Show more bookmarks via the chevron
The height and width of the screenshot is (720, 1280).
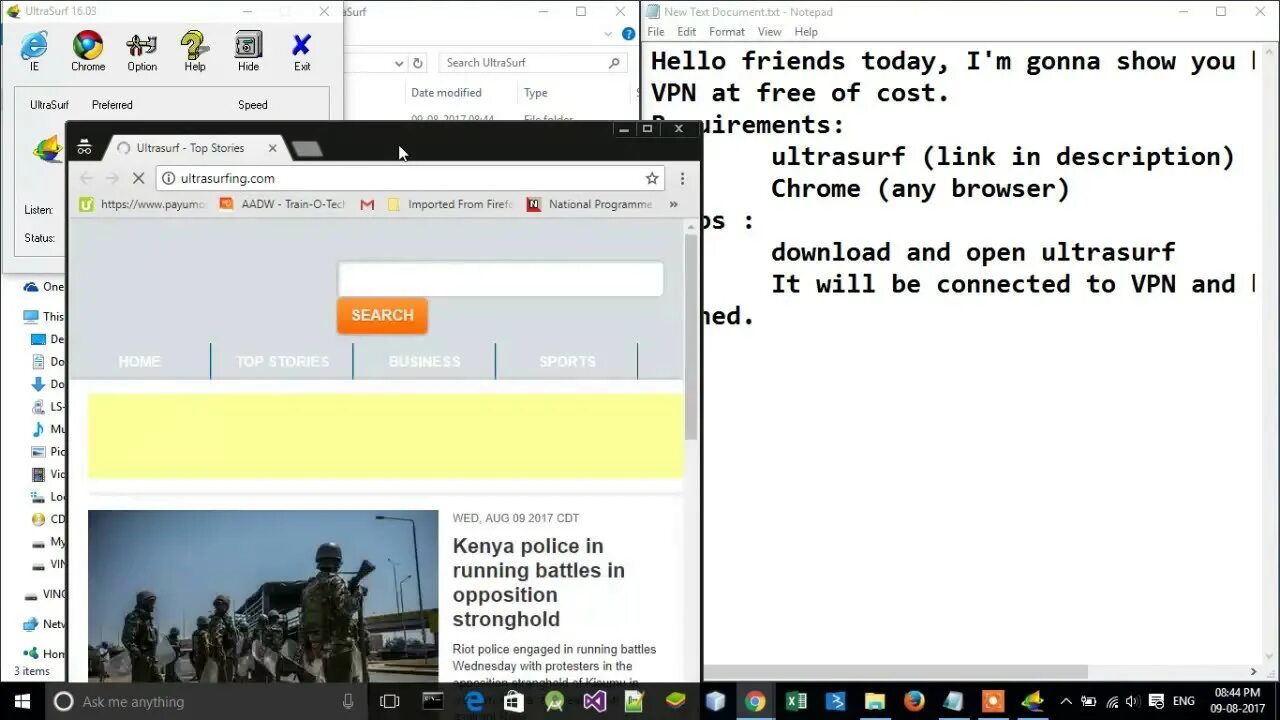673,204
